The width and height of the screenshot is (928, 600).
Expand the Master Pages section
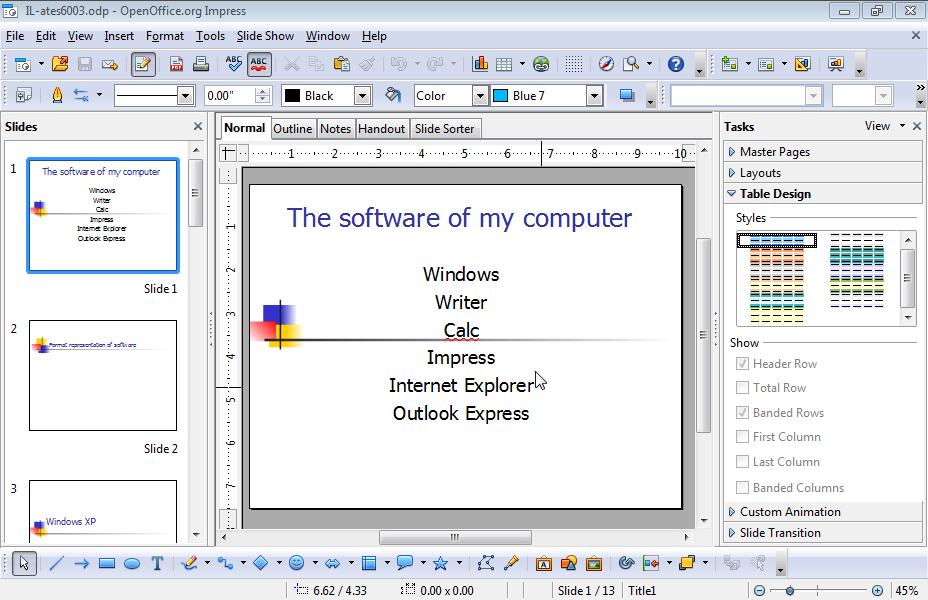(x=823, y=151)
